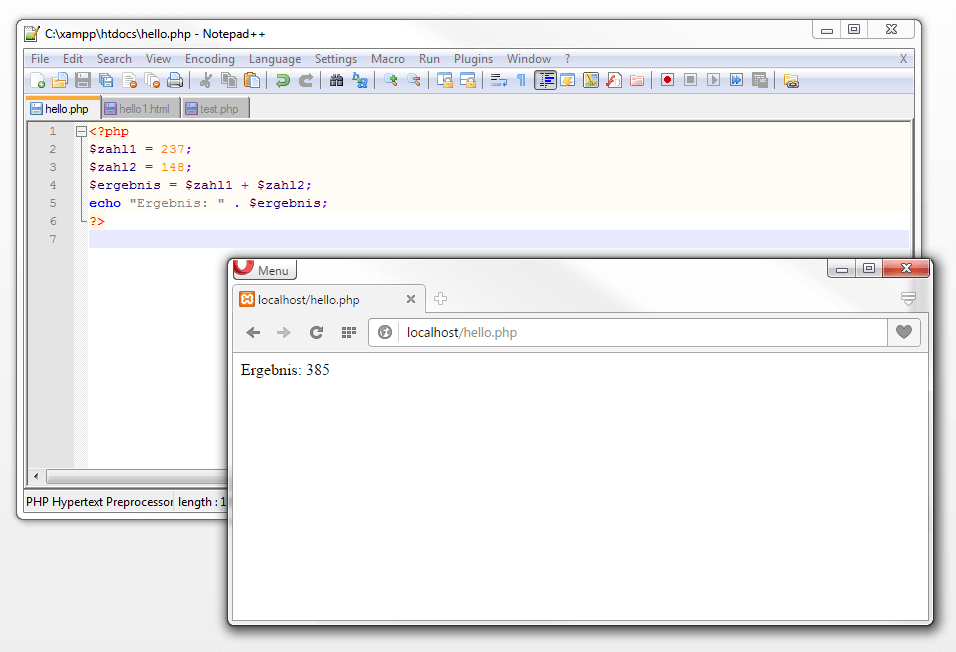Click the $zahl1 = 237 code line
This screenshot has width=956, height=652.
tap(140, 149)
